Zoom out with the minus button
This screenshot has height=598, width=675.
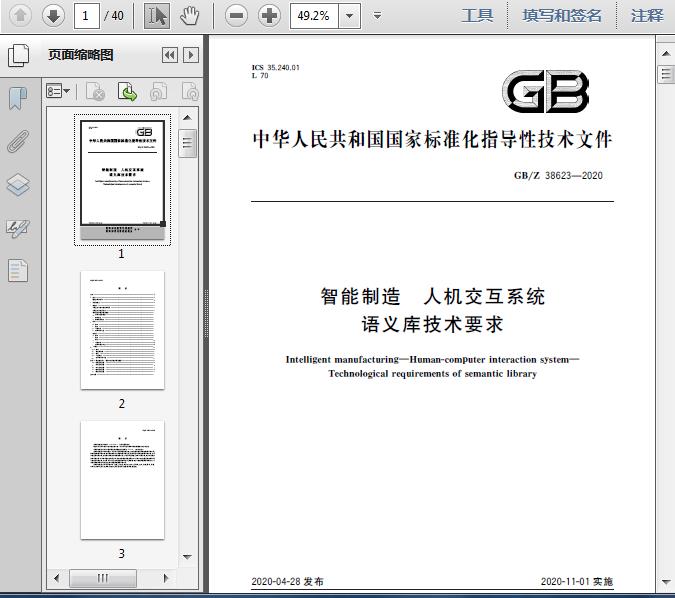(x=236, y=15)
